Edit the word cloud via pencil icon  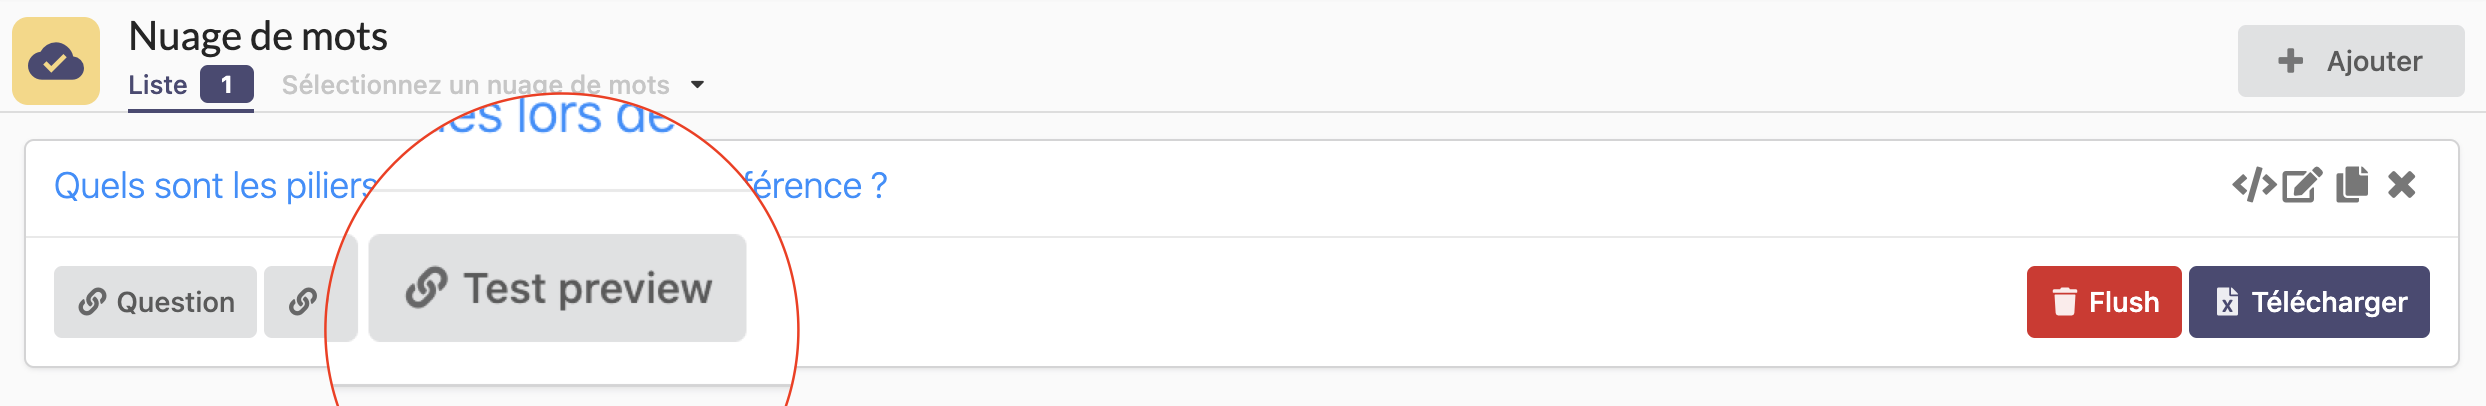(2302, 185)
